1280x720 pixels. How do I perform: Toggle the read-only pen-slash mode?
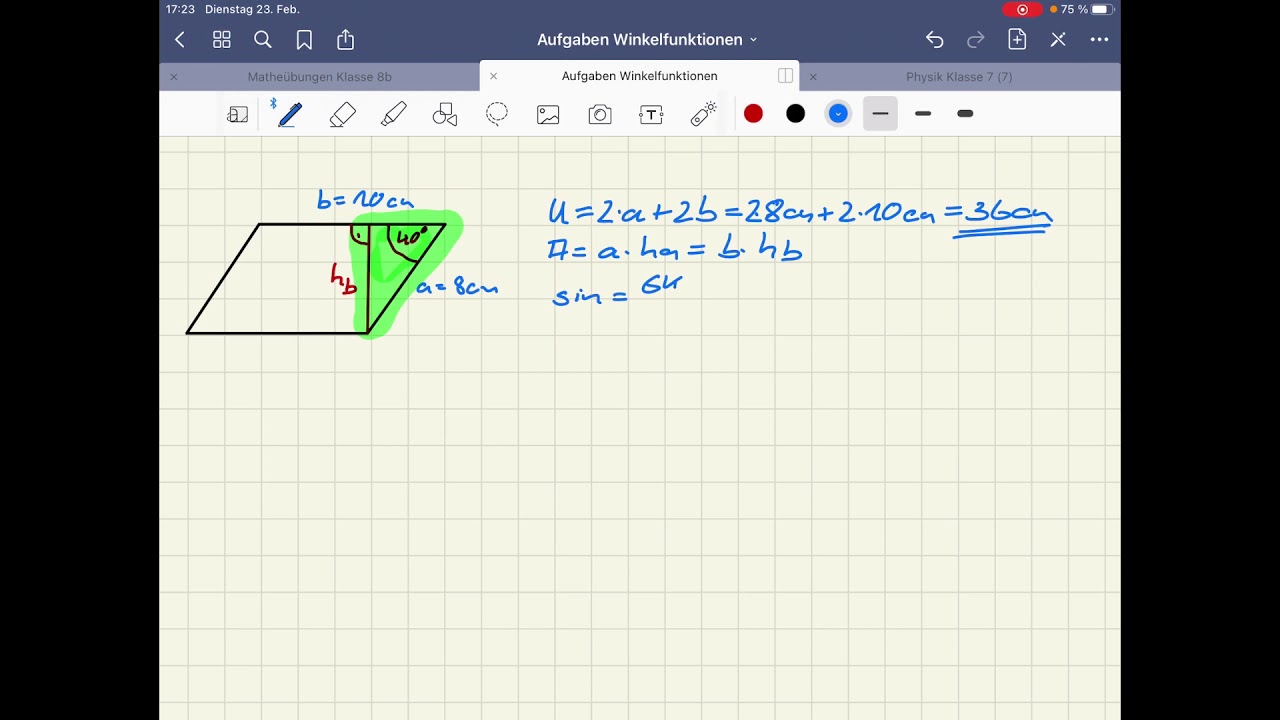(x=1058, y=39)
